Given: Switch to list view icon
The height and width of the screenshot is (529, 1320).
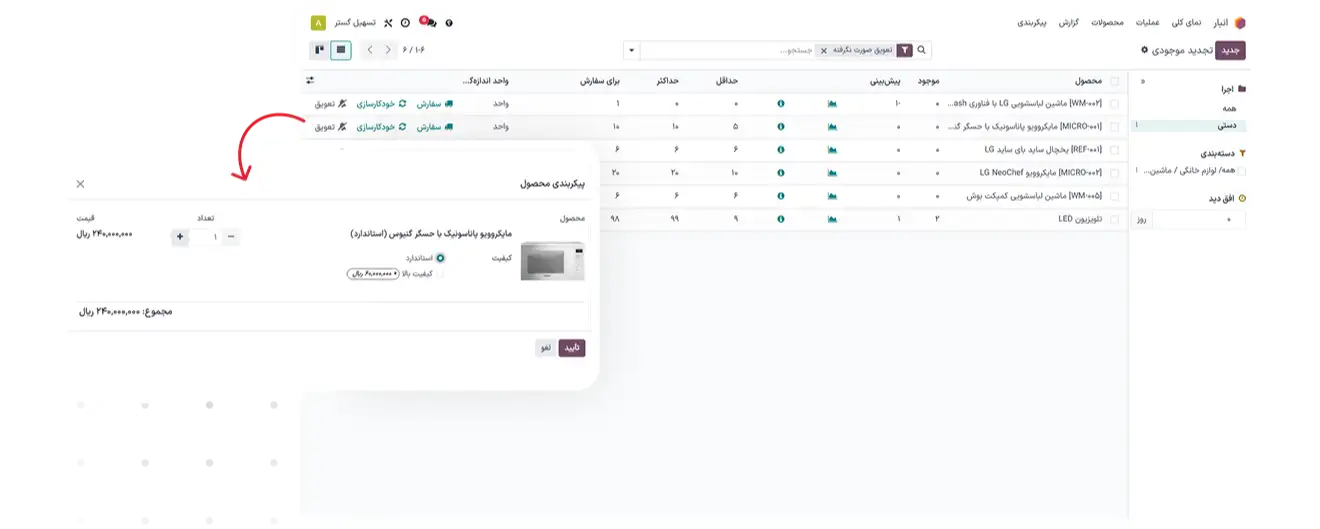Looking at the screenshot, I should 341,49.
